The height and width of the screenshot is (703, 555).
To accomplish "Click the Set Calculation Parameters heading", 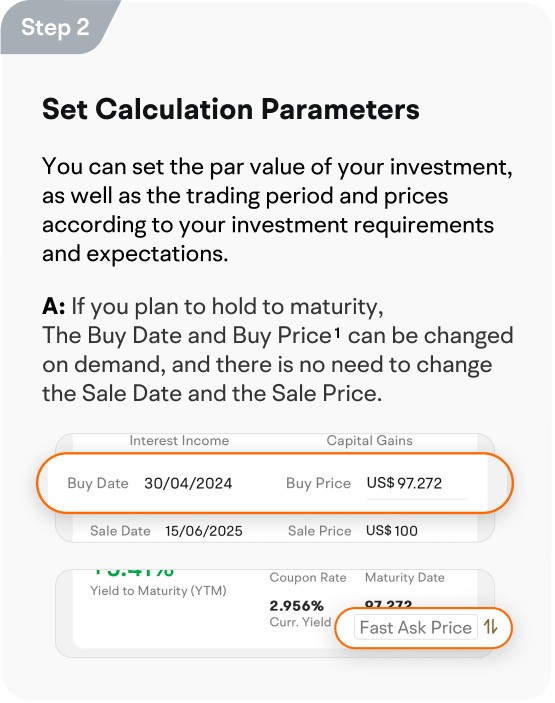I will (x=231, y=109).
